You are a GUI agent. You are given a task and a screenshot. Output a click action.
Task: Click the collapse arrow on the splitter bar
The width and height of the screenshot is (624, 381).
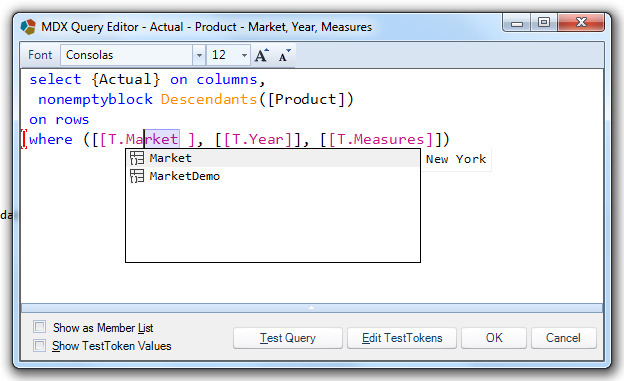(x=312, y=308)
